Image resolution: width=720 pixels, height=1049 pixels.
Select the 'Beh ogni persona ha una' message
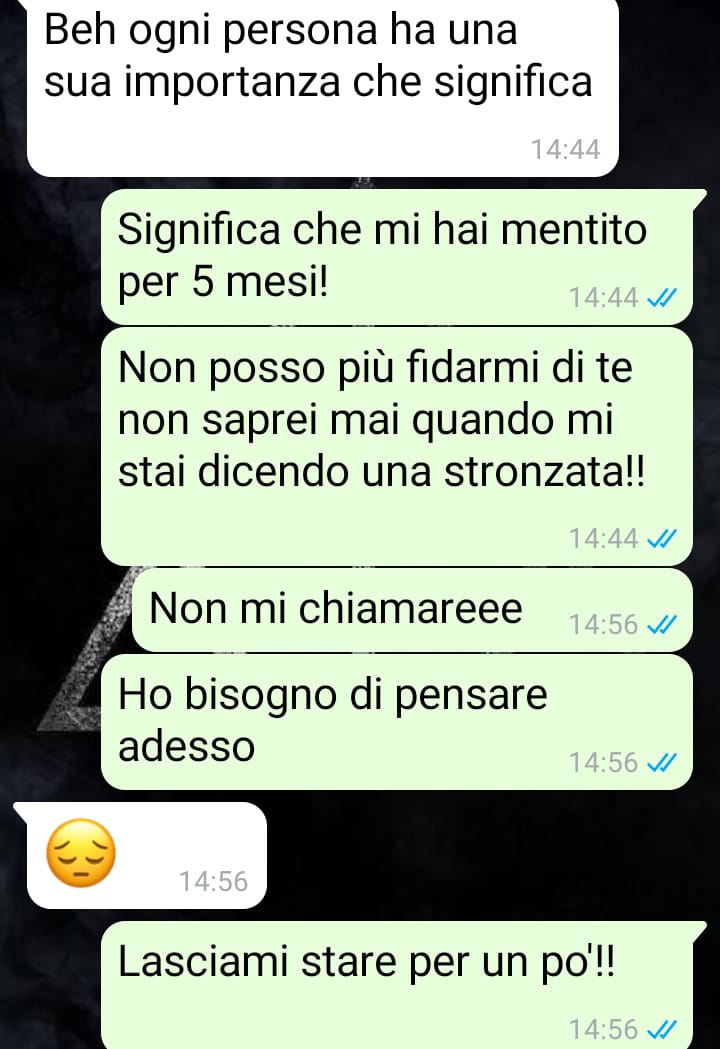pos(323,87)
